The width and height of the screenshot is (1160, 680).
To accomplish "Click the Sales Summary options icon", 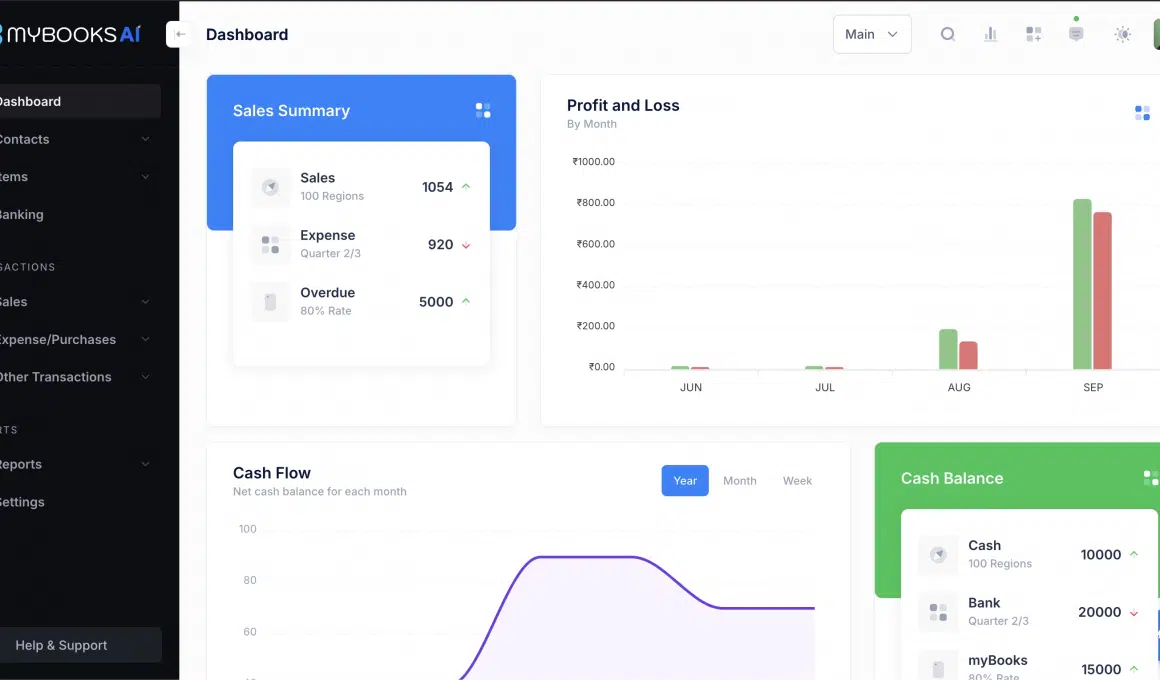I will tap(483, 111).
